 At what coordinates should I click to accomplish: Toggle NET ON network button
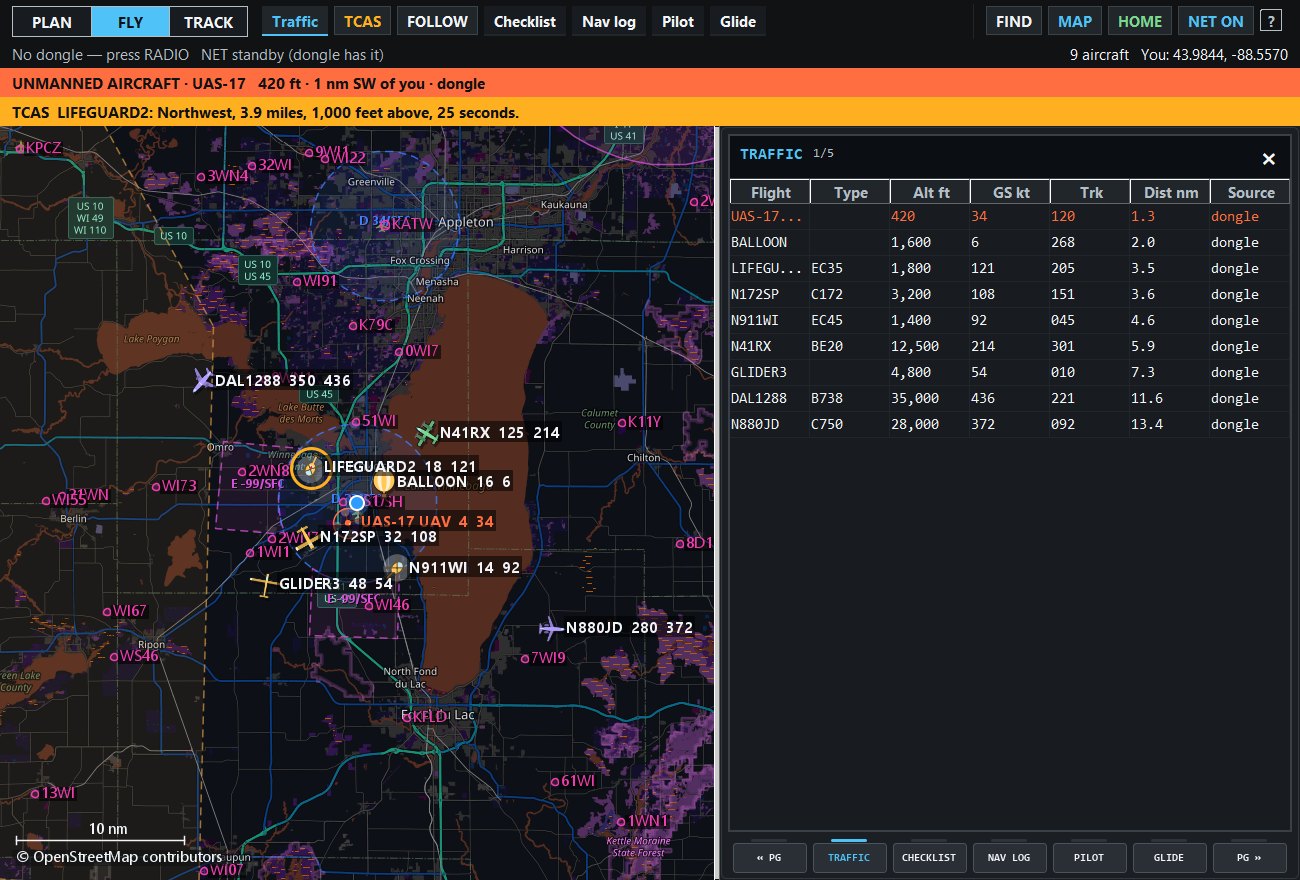point(1216,21)
